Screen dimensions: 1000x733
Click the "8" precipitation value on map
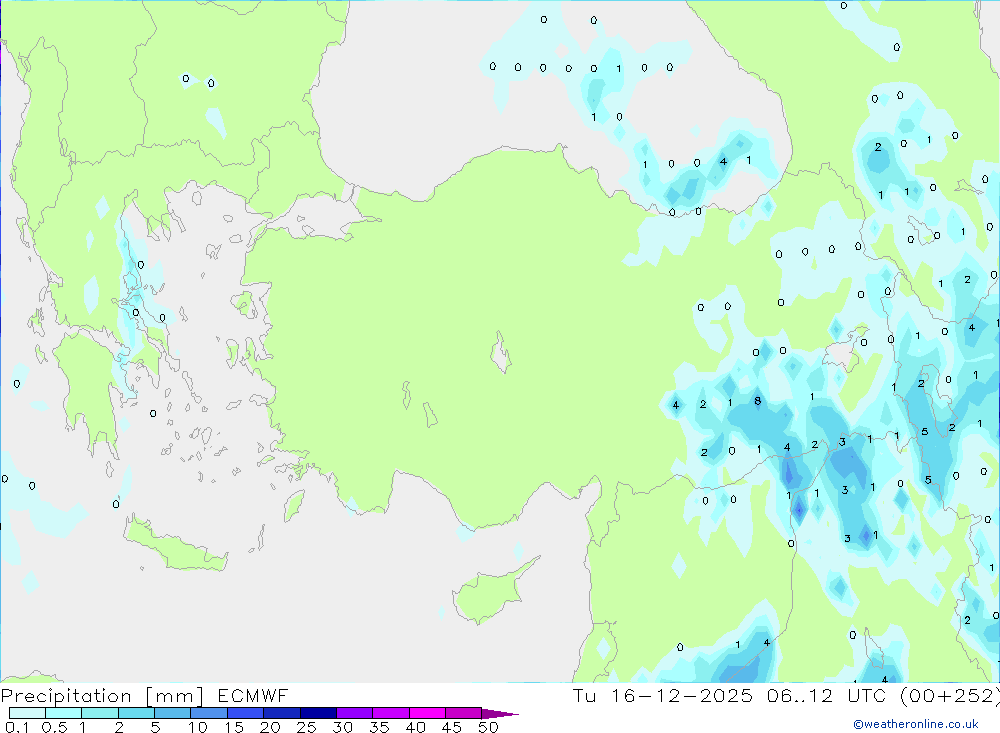758,401
